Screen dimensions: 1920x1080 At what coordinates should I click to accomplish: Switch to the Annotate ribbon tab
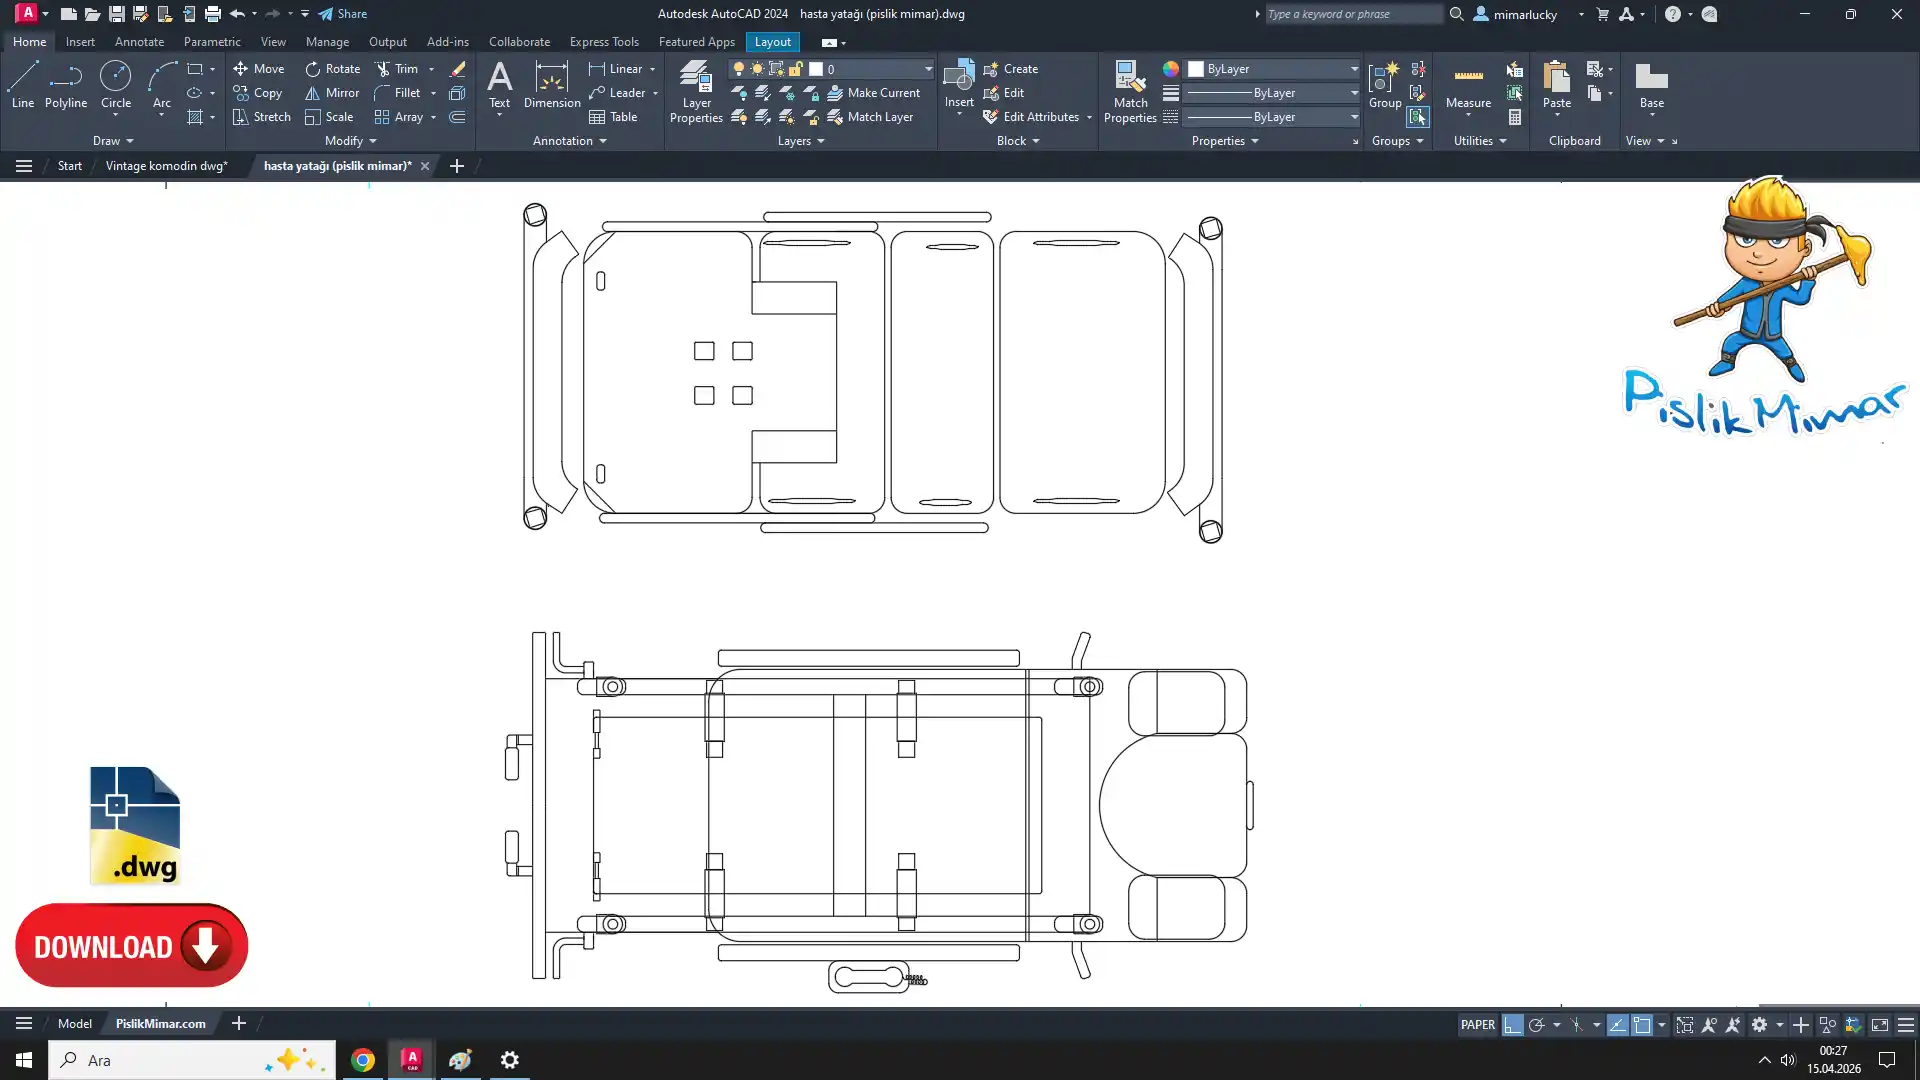click(139, 42)
